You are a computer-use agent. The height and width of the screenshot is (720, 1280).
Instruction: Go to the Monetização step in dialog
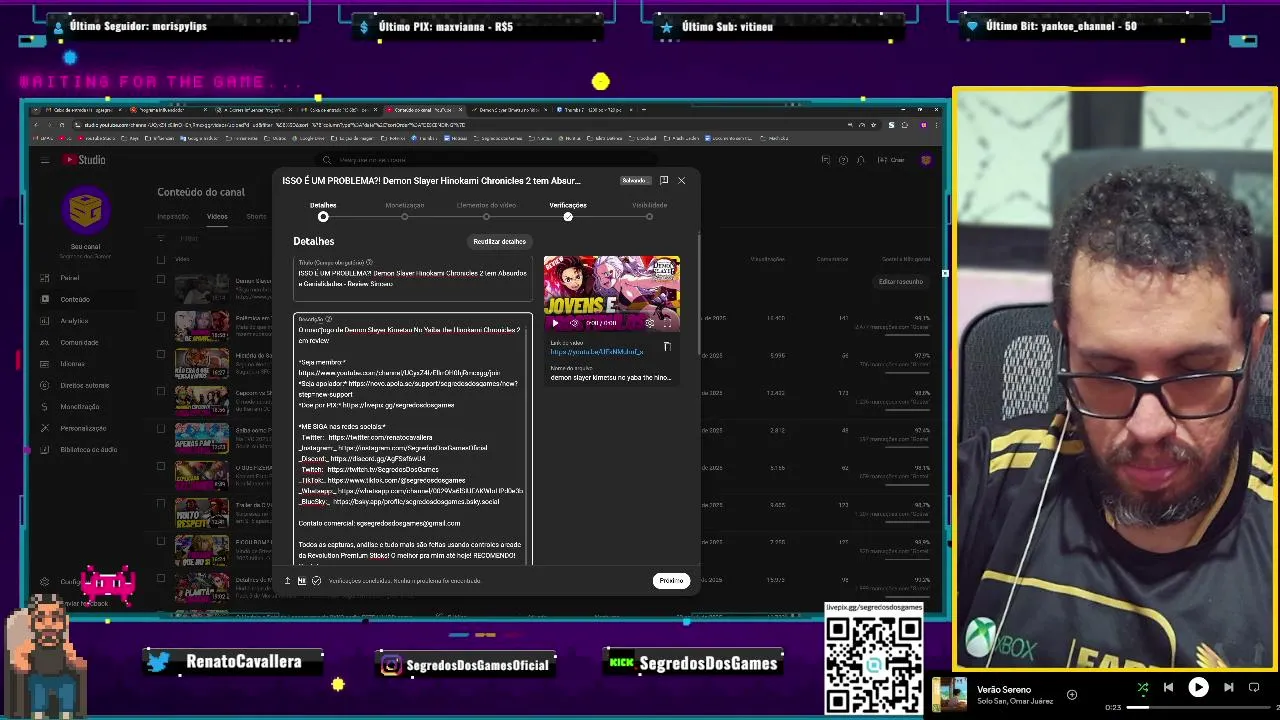coord(405,210)
